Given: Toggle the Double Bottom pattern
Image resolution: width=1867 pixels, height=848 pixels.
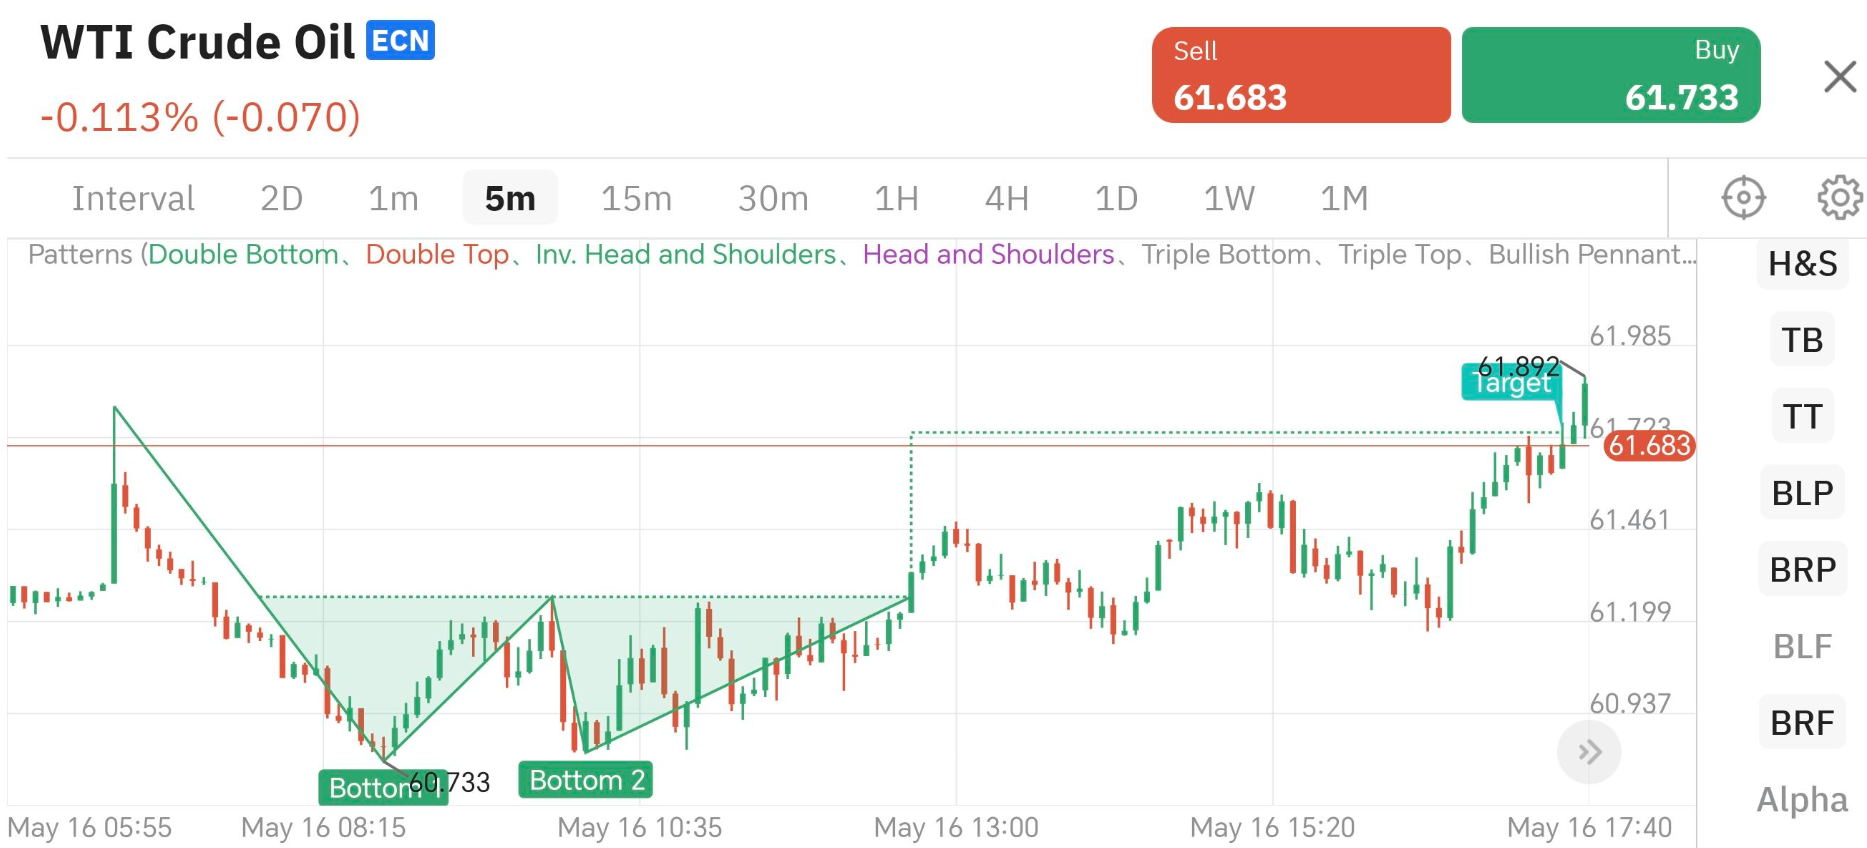Looking at the screenshot, I should pos(244,254).
